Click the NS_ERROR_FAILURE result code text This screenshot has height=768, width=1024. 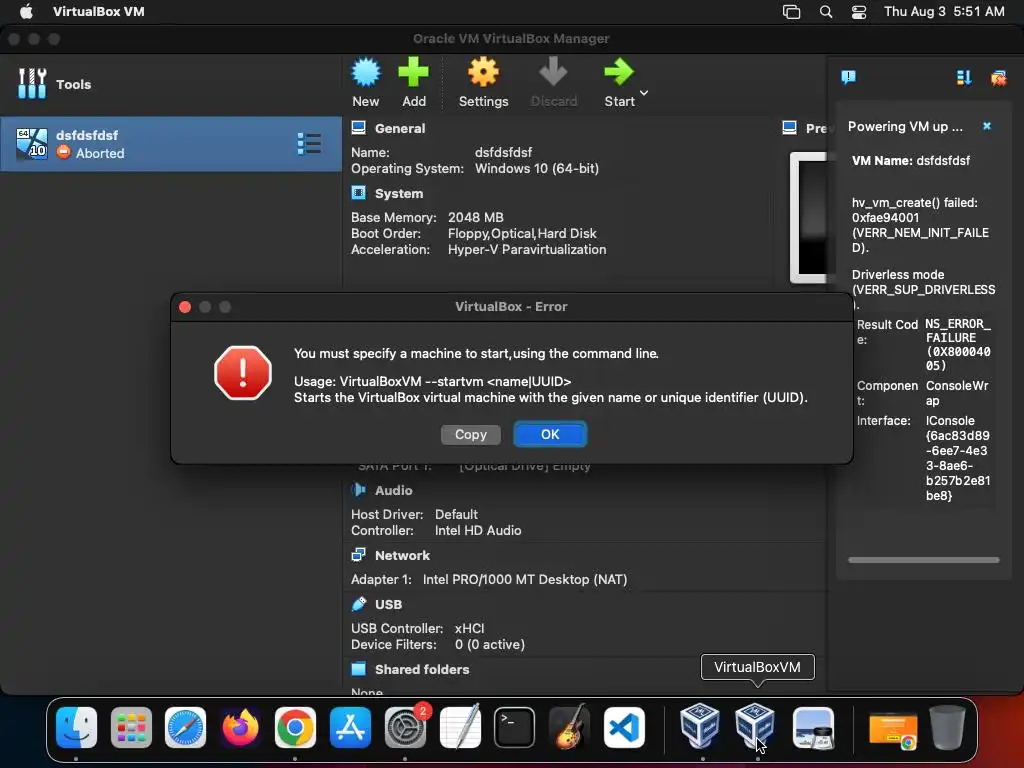(958, 344)
